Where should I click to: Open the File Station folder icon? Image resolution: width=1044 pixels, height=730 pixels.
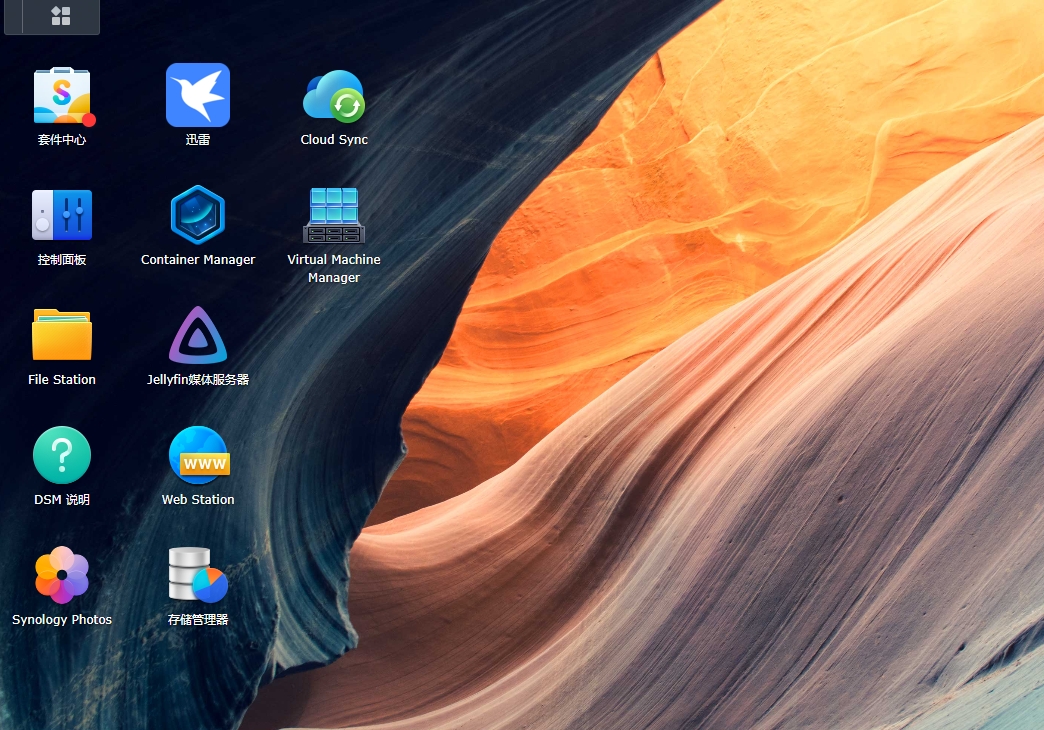pyautogui.click(x=62, y=335)
